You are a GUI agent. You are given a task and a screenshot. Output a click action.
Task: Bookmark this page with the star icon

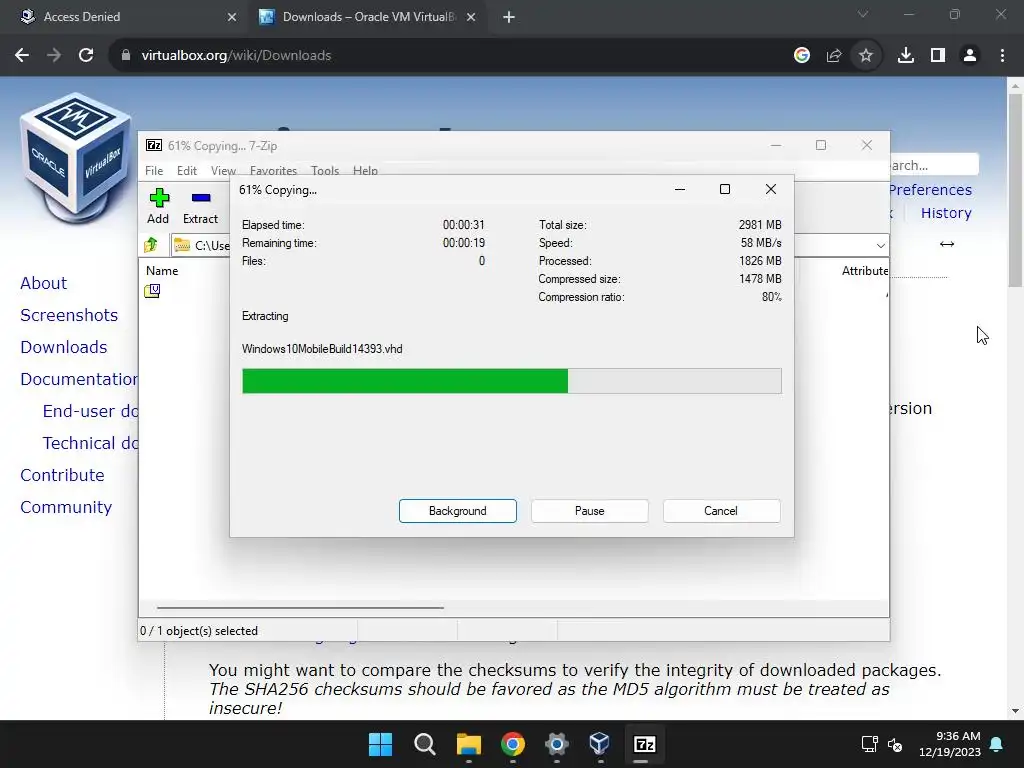click(866, 56)
